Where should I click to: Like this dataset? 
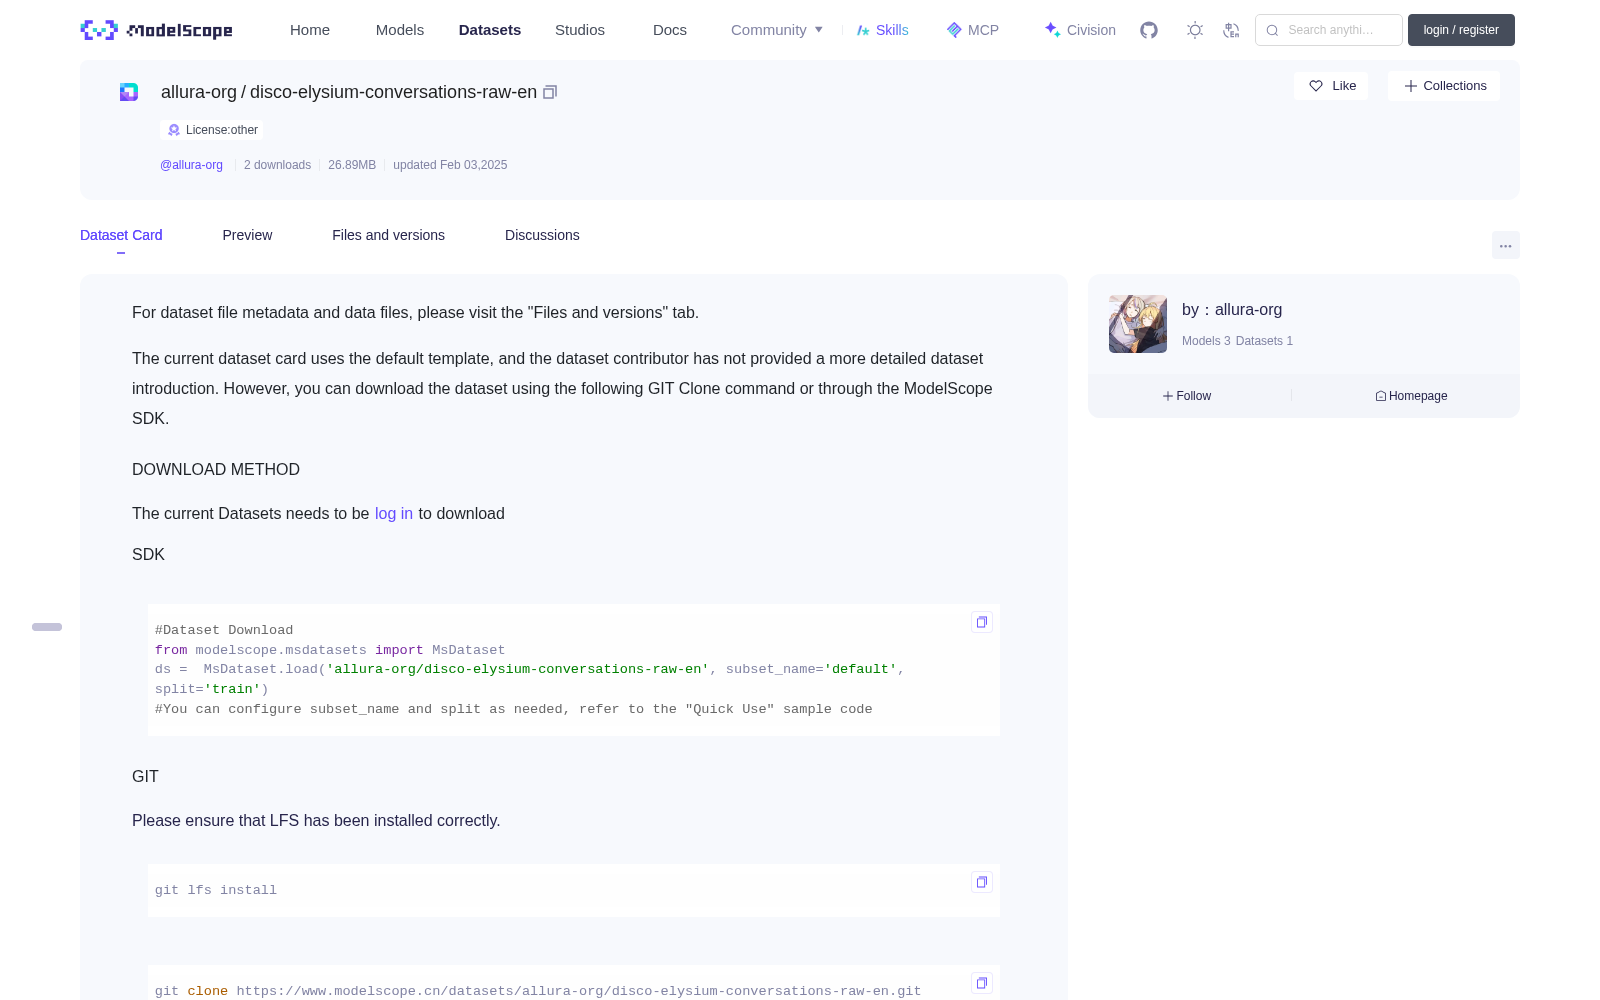pyautogui.click(x=1332, y=86)
